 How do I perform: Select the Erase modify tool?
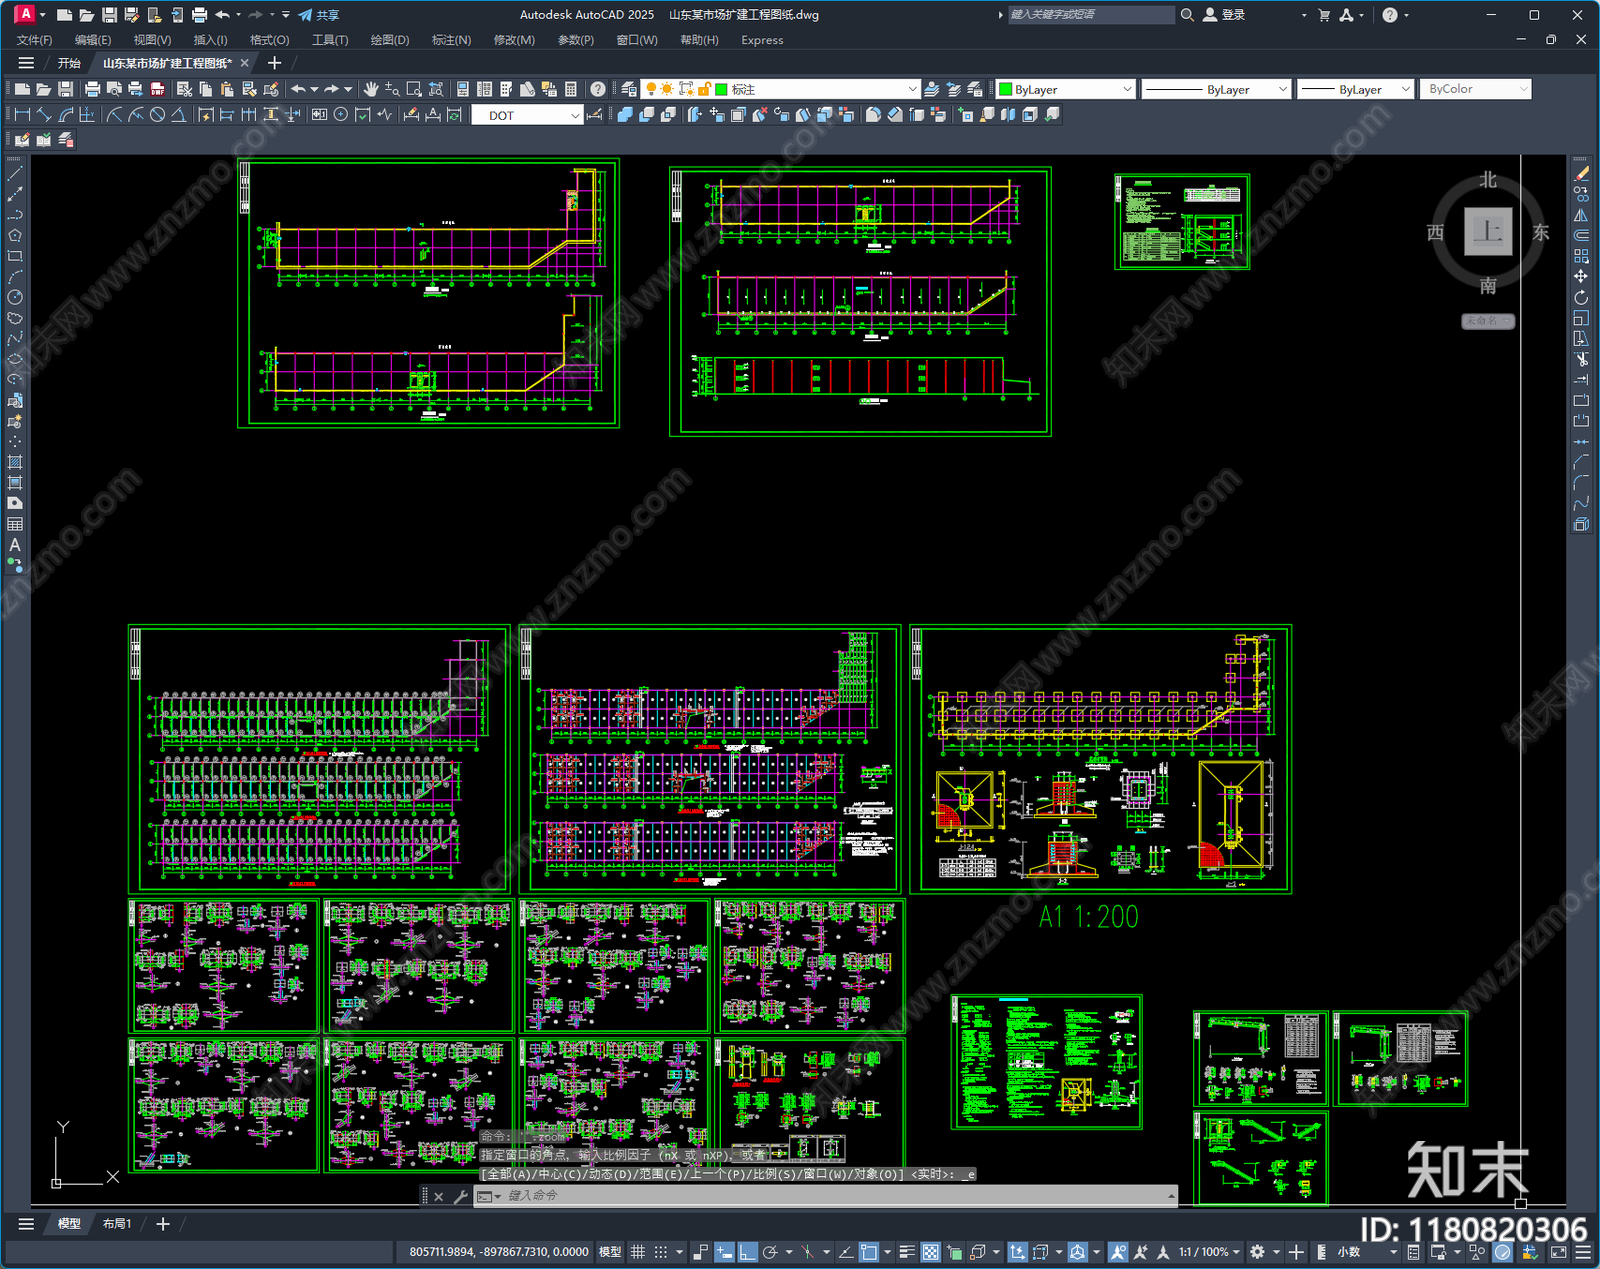1581,173
